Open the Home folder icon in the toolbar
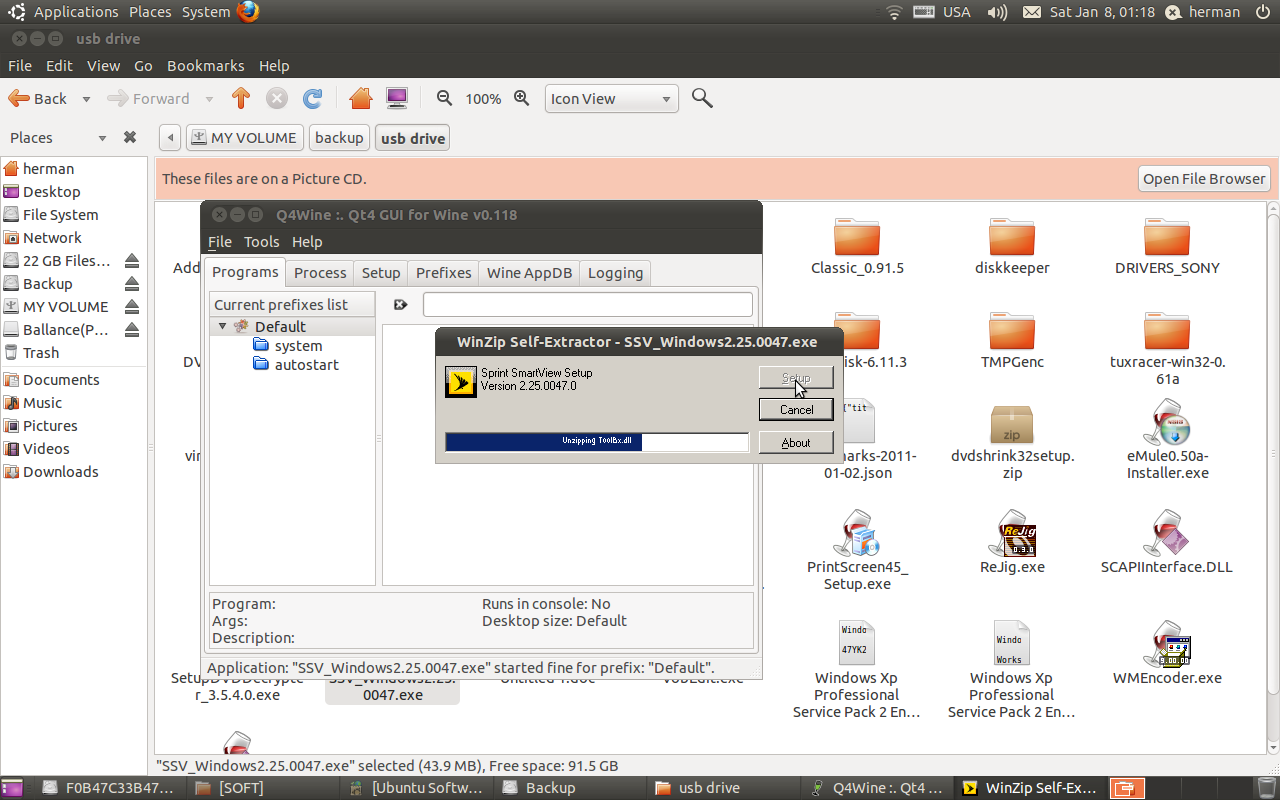1280x800 pixels. click(x=361, y=98)
